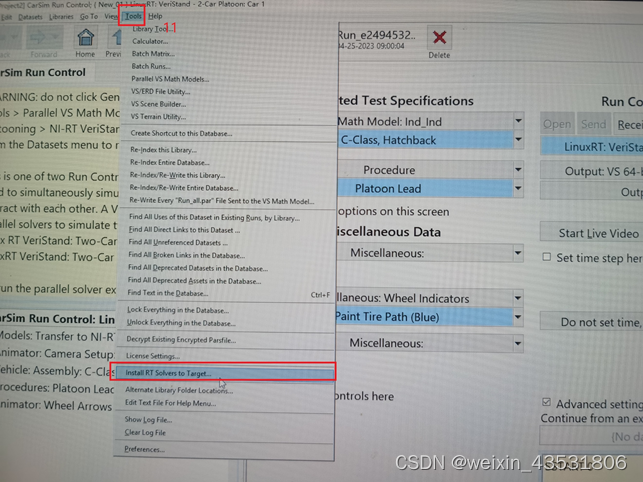Choose Calculator from Tools menu
This screenshot has width=643, height=482.
pos(150,41)
